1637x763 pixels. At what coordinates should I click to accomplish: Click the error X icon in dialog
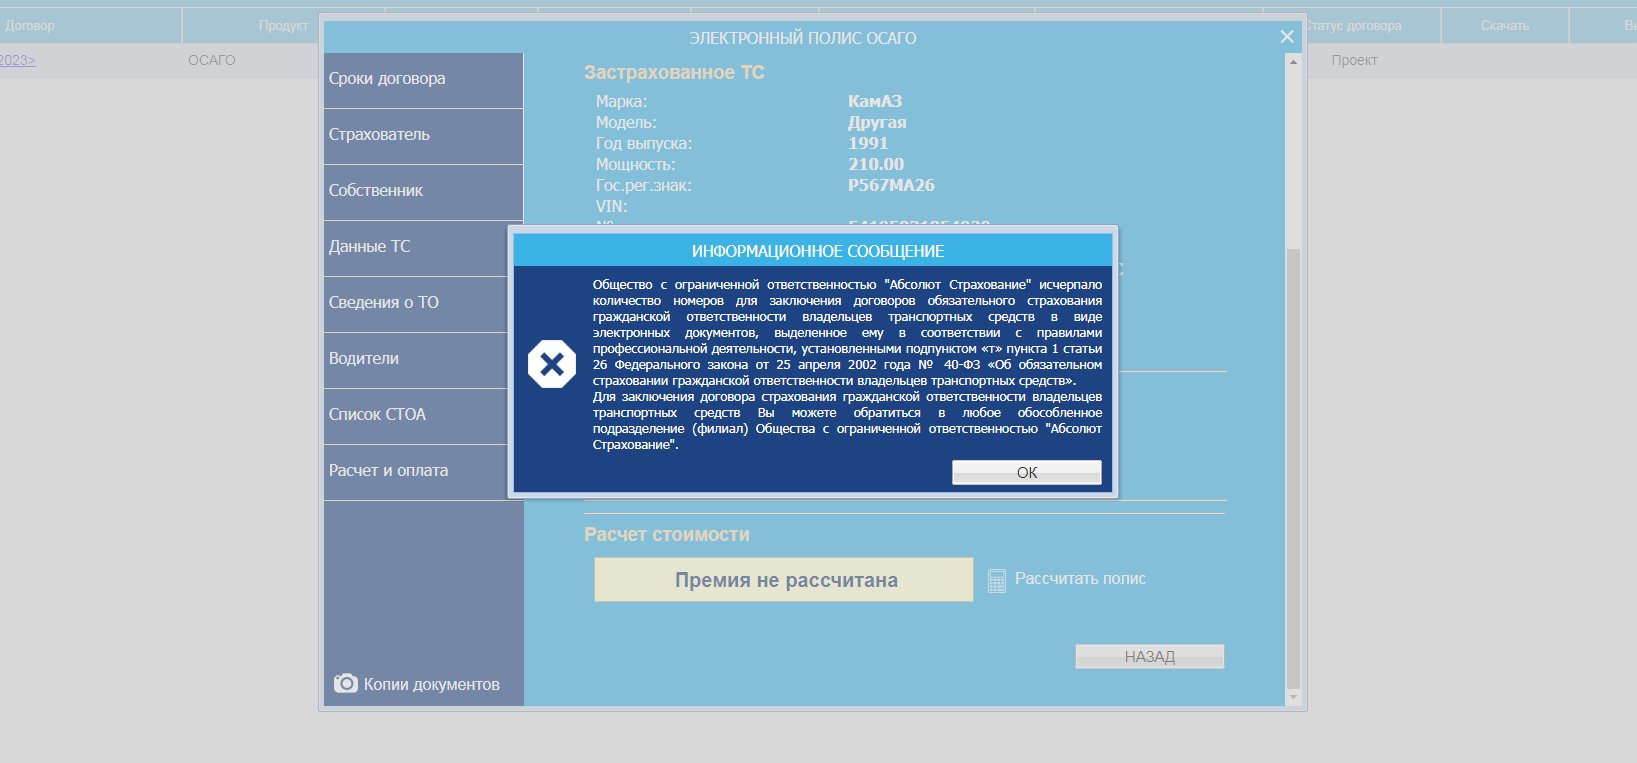click(552, 365)
